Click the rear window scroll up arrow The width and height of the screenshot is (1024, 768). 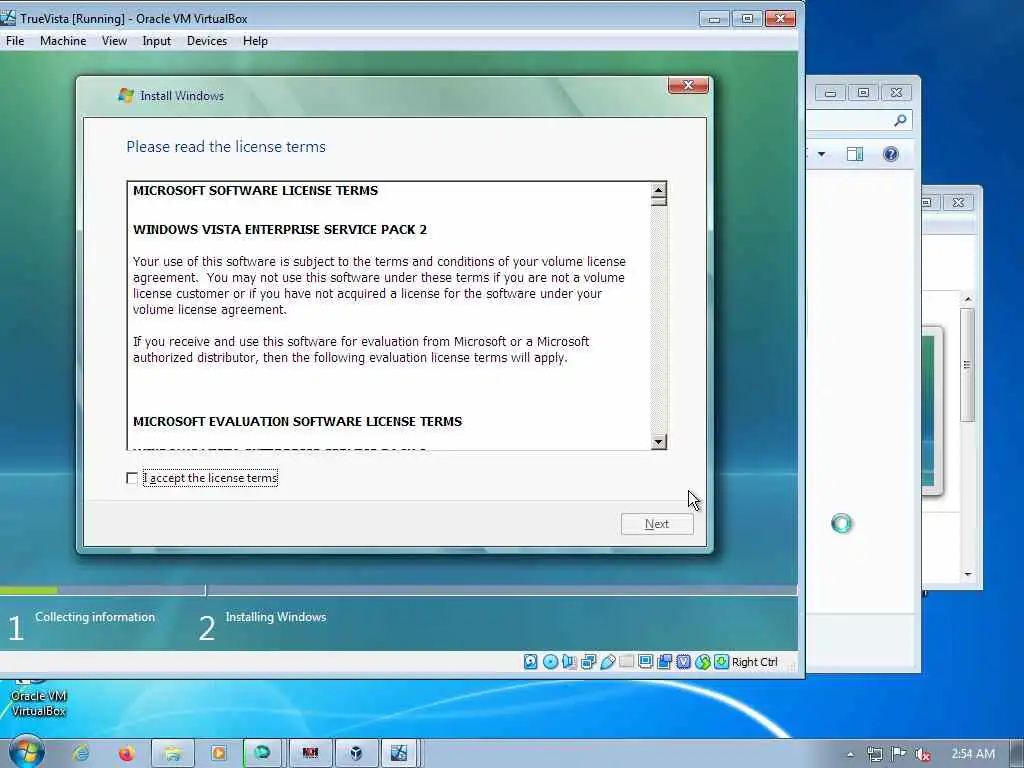coord(968,298)
